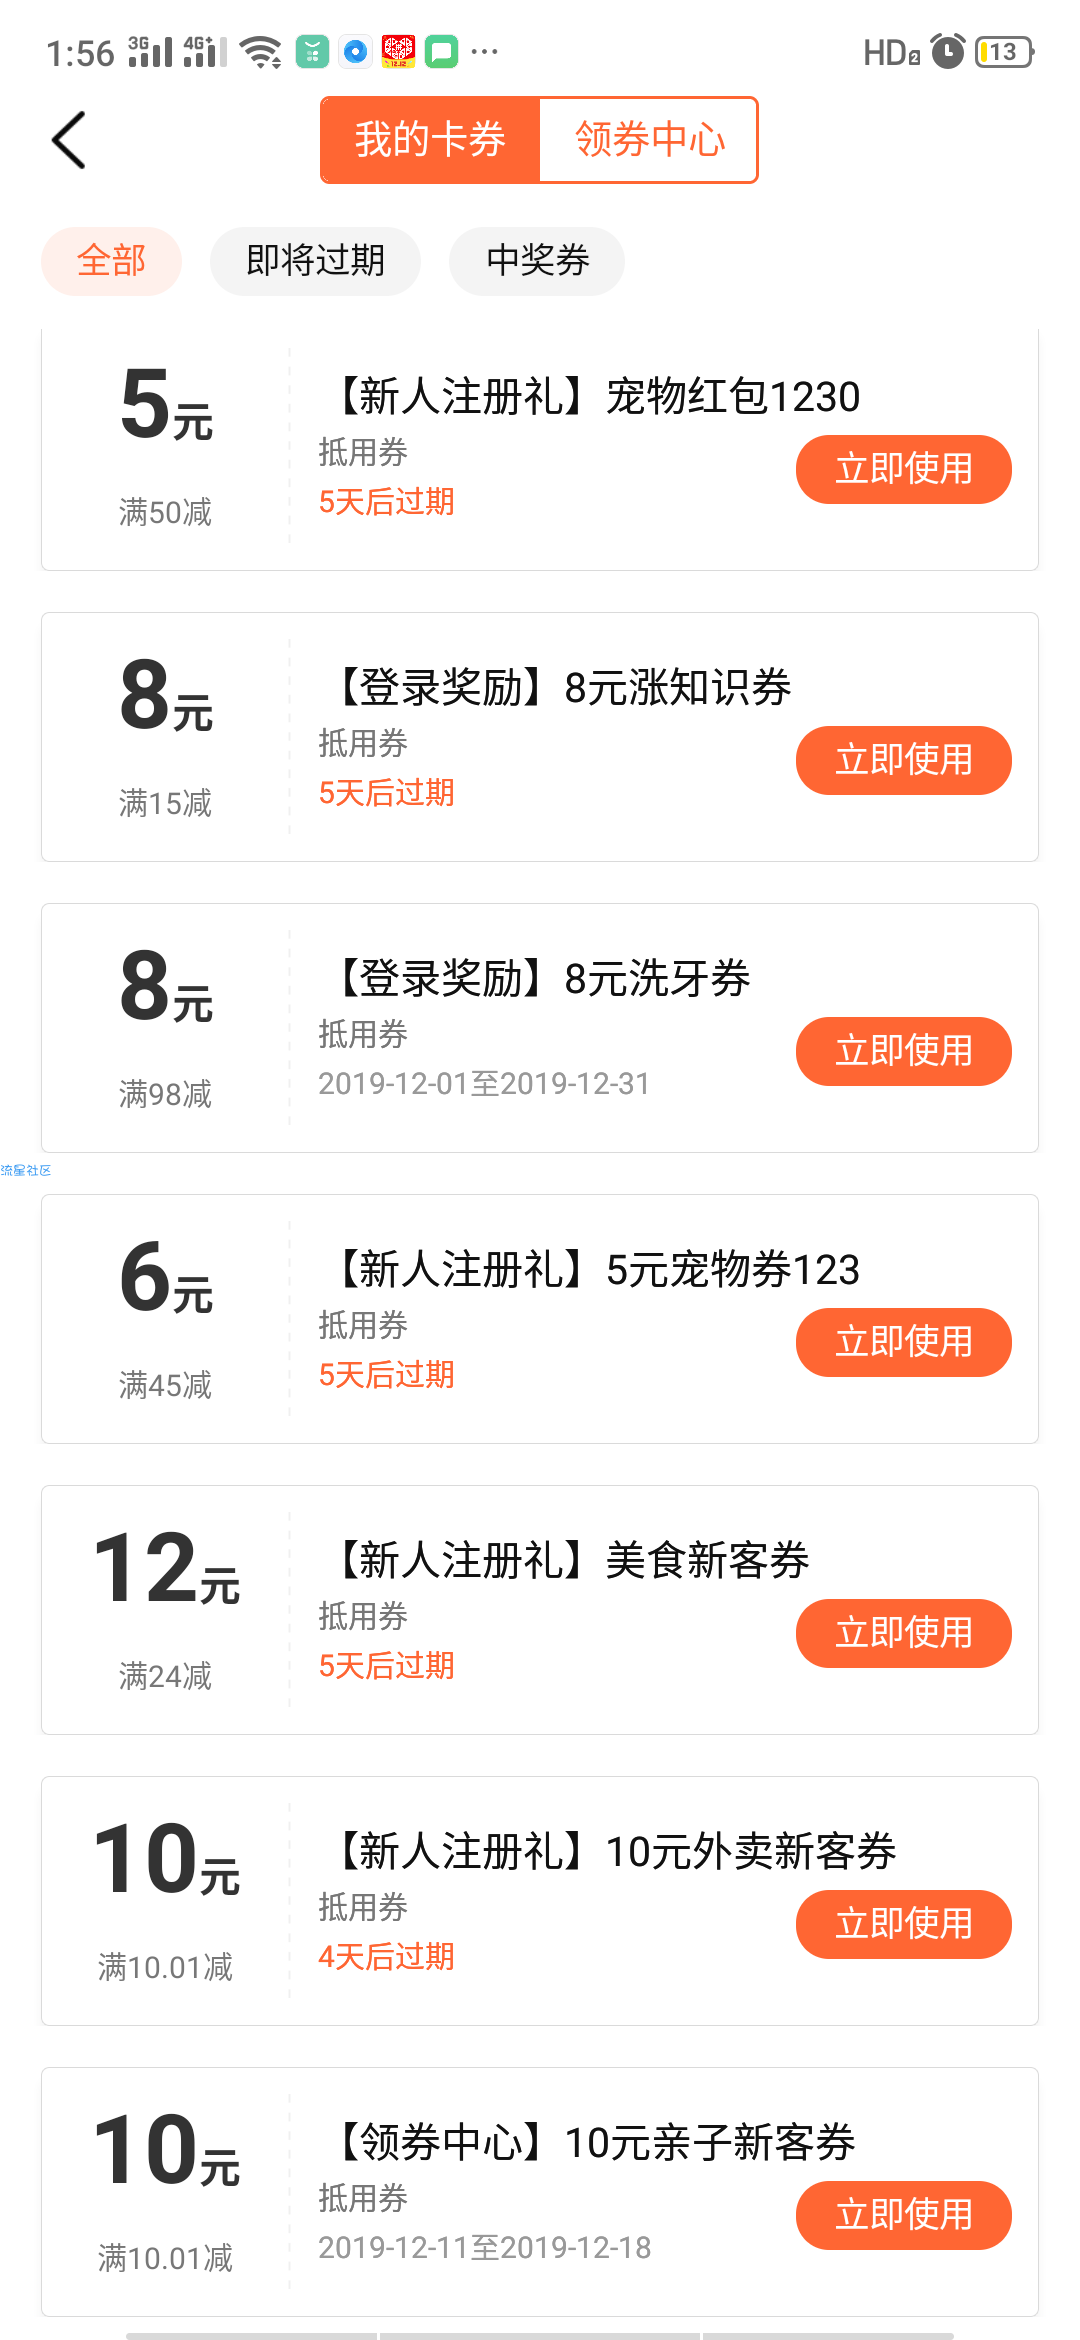Screen dimensions: 1080x2340
Task: Use the 5元宠物券123 coupon now
Action: 904,1342
